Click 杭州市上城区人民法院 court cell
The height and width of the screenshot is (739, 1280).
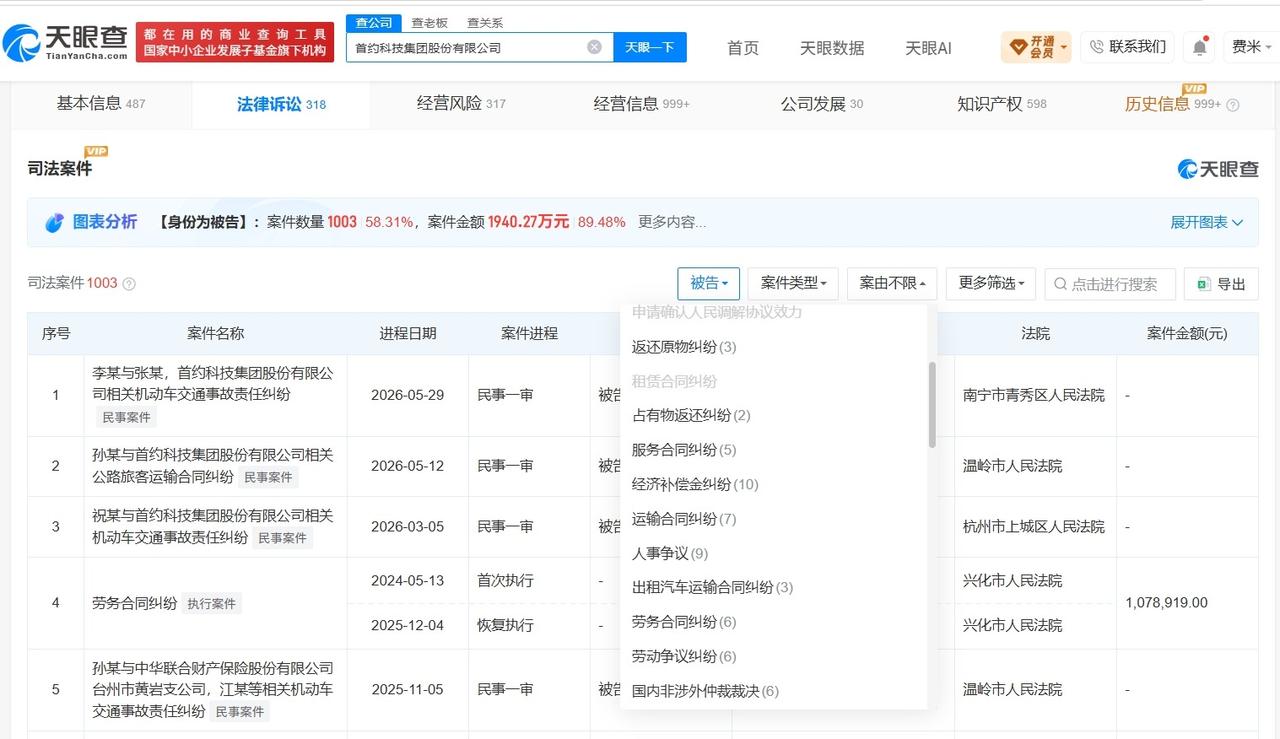click(1034, 526)
